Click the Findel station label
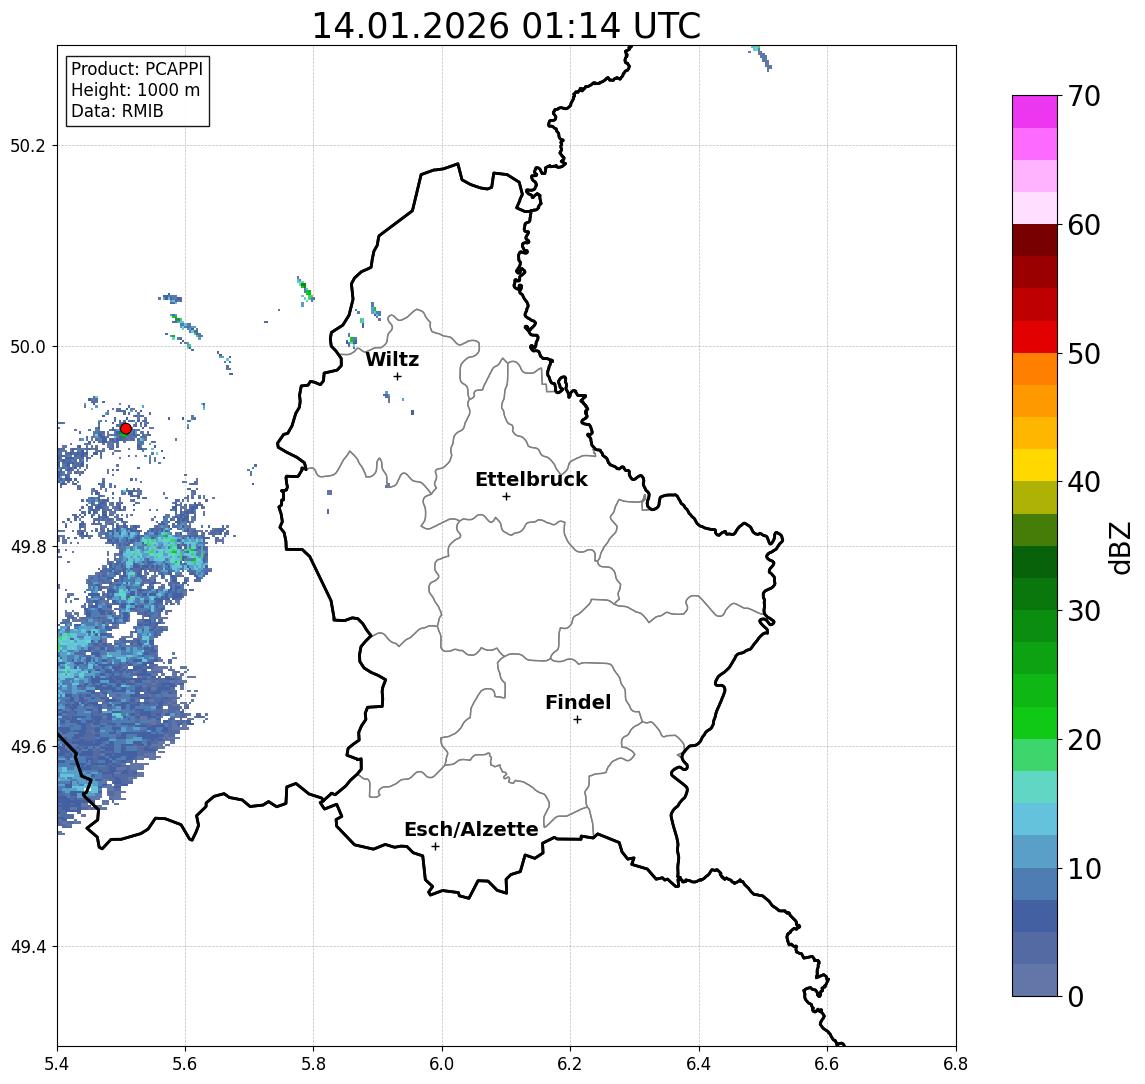The height and width of the screenshot is (1084, 1145). coord(578,702)
